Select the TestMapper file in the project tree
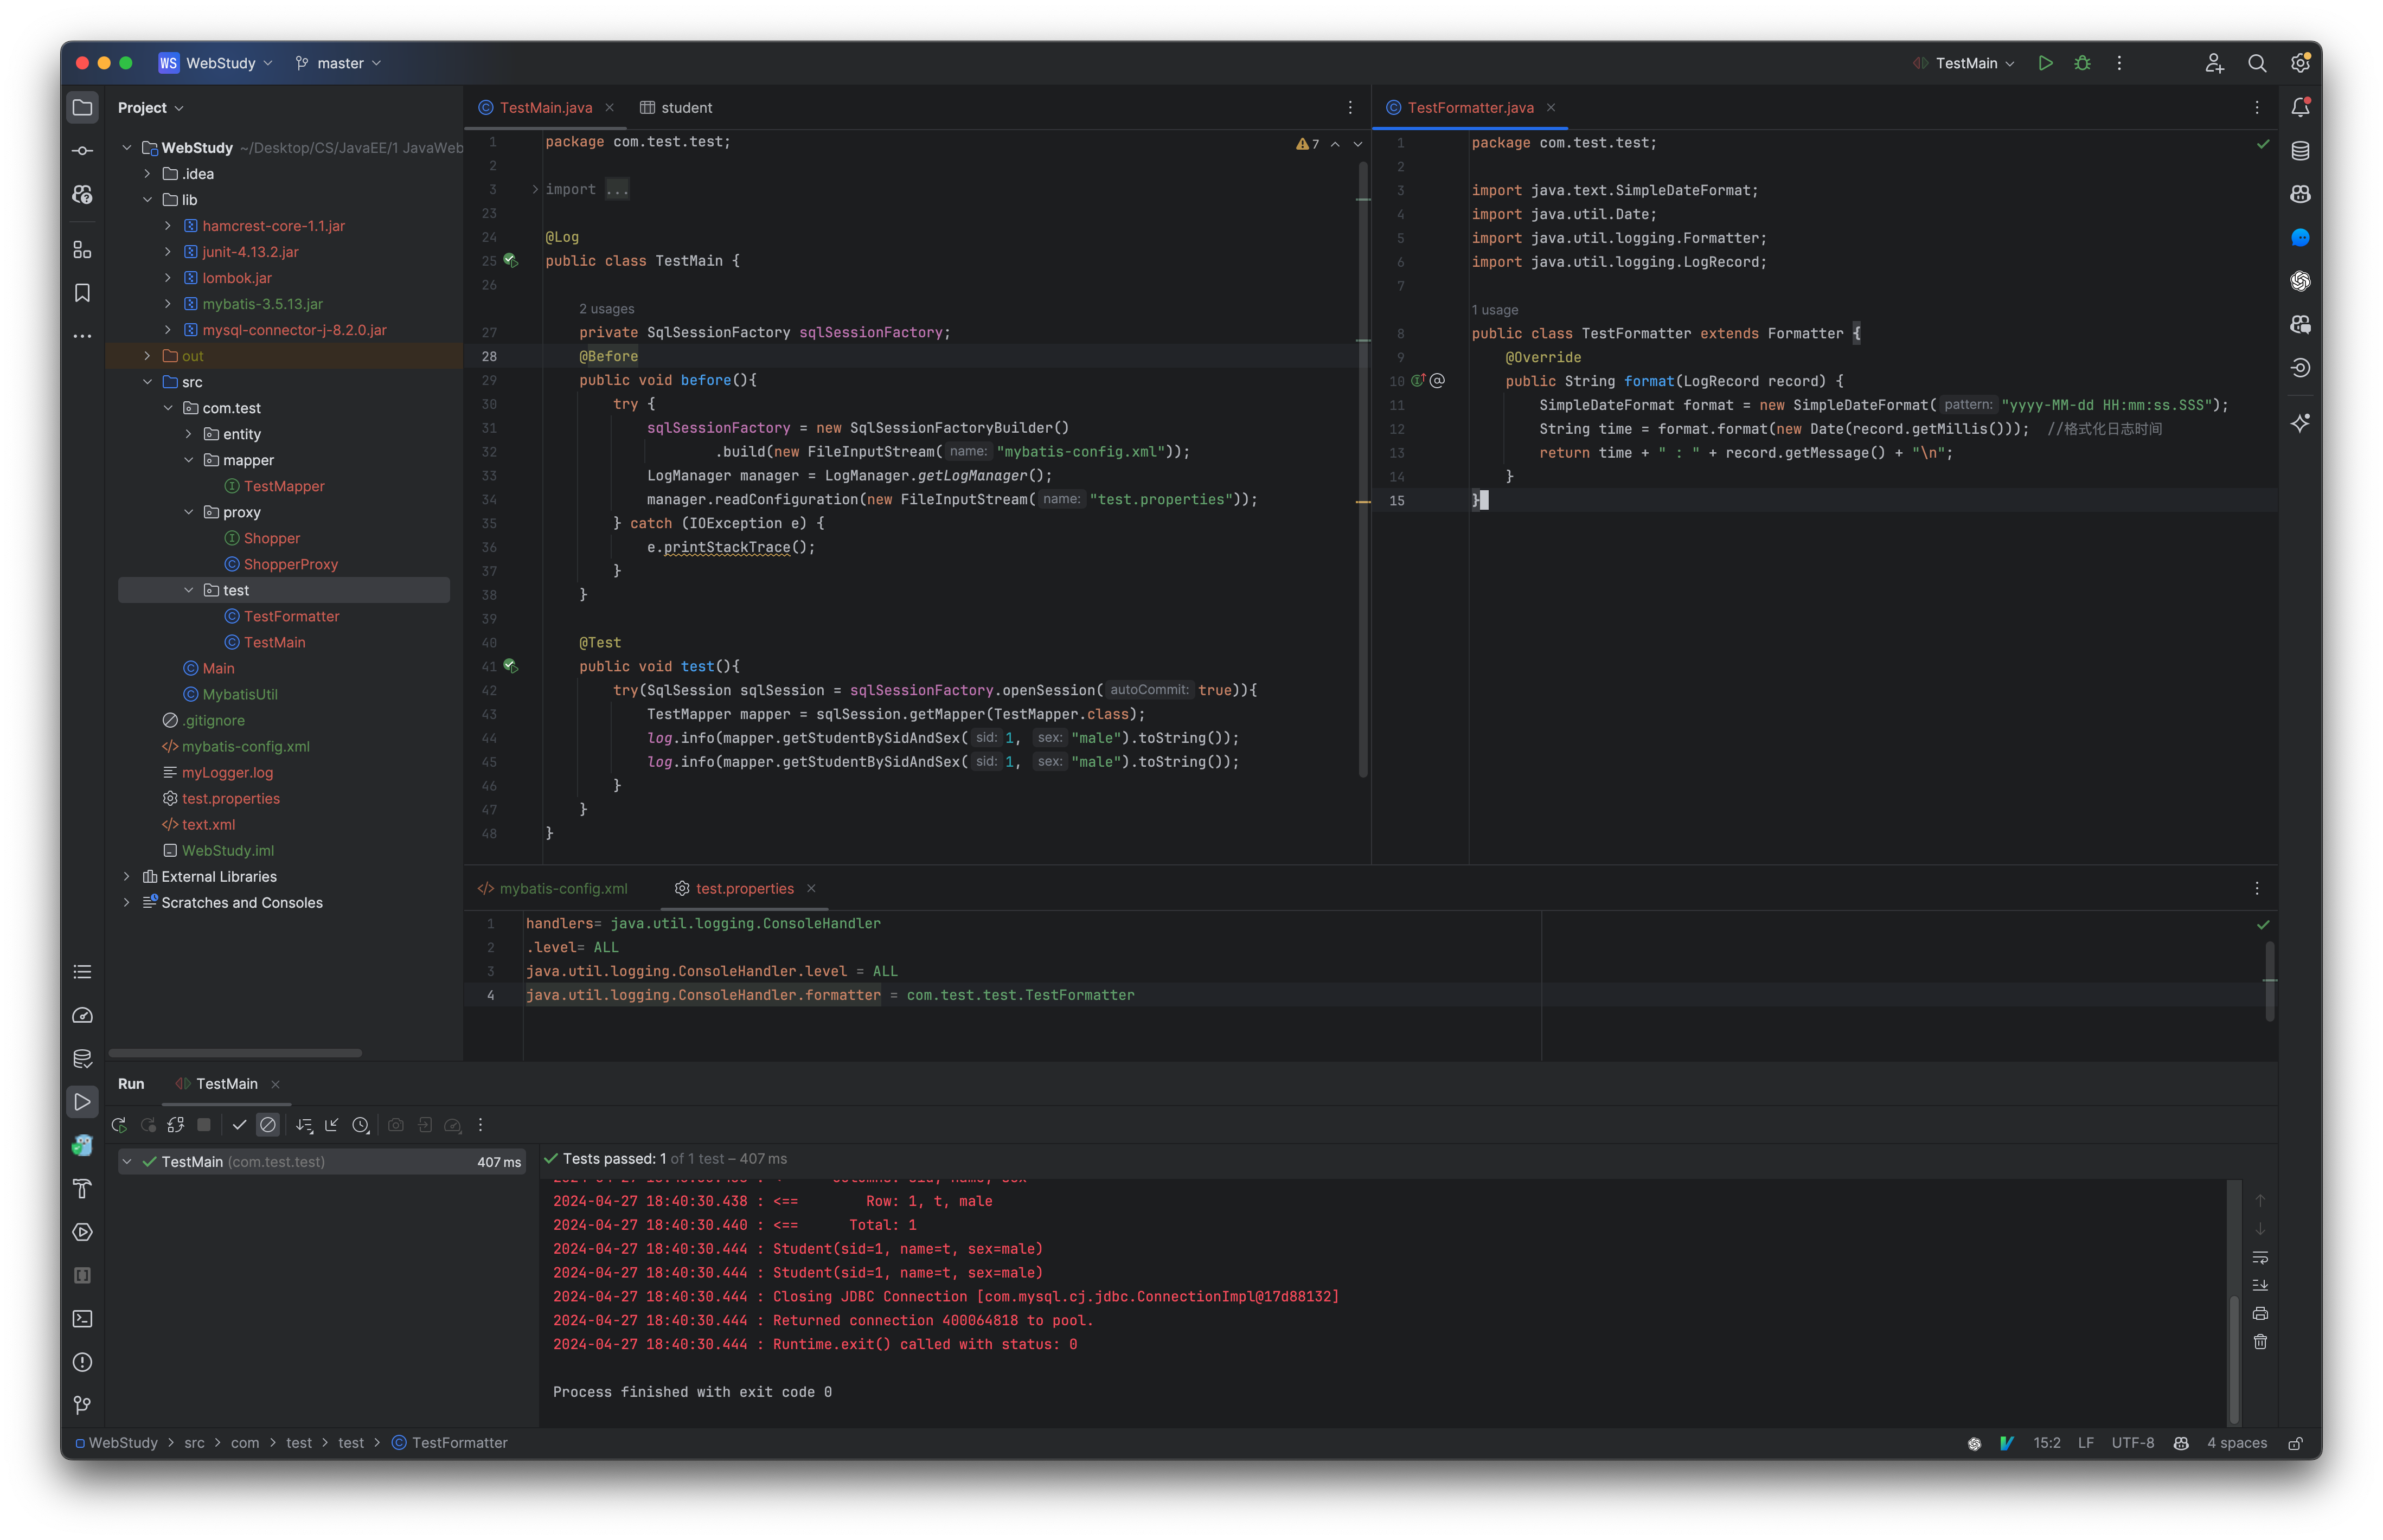2383x1540 pixels. pyautogui.click(x=285, y=486)
